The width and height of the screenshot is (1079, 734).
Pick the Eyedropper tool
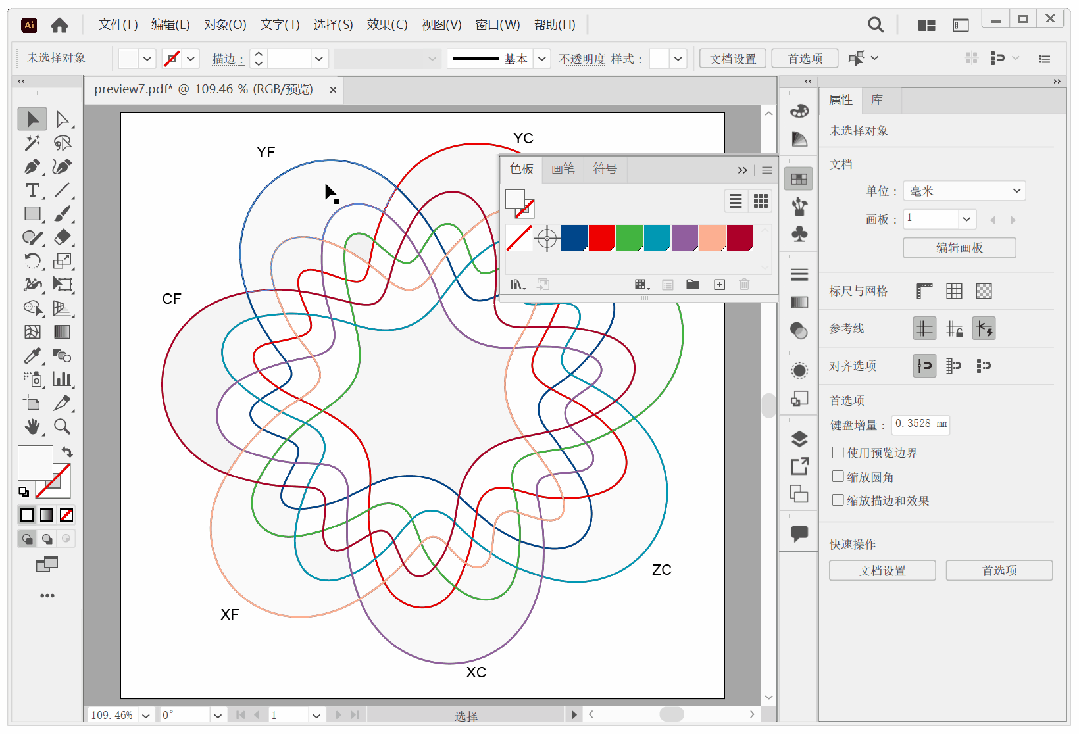tap(32, 356)
